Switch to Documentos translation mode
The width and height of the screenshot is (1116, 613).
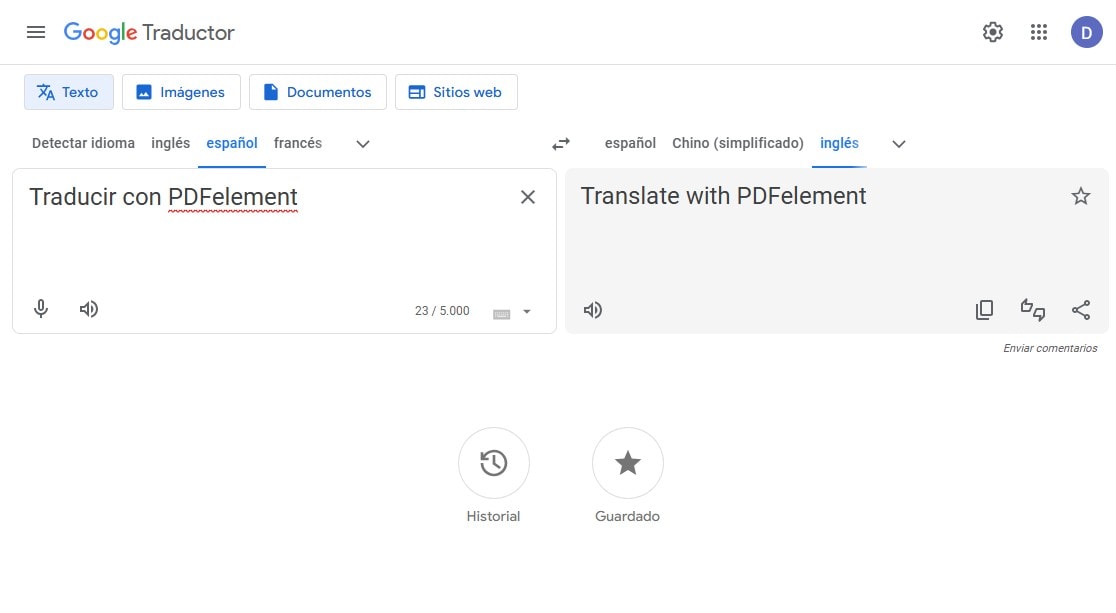[x=317, y=92]
